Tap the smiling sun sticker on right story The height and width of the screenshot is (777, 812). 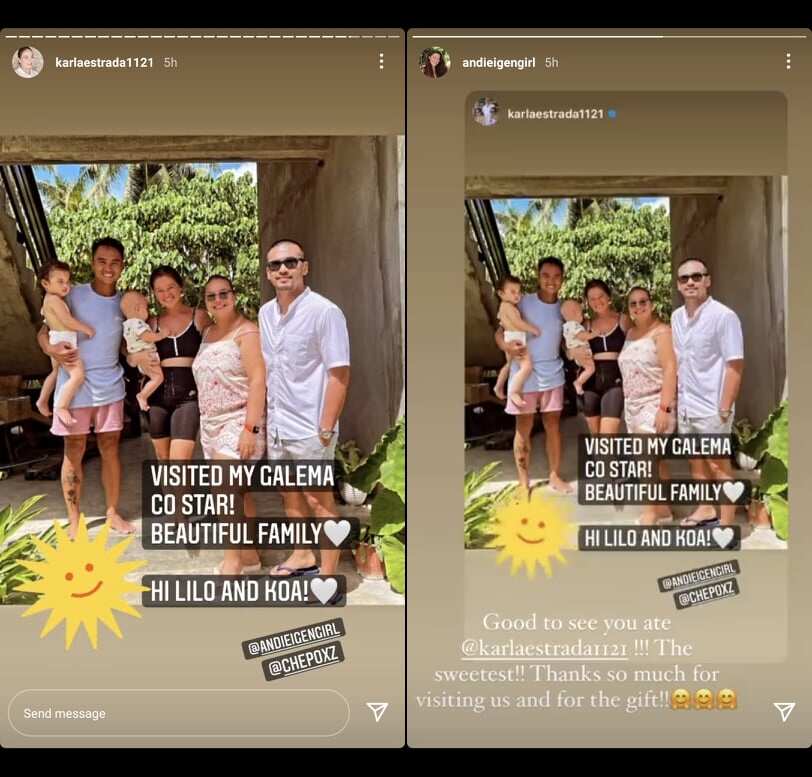pyautogui.click(x=532, y=528)
